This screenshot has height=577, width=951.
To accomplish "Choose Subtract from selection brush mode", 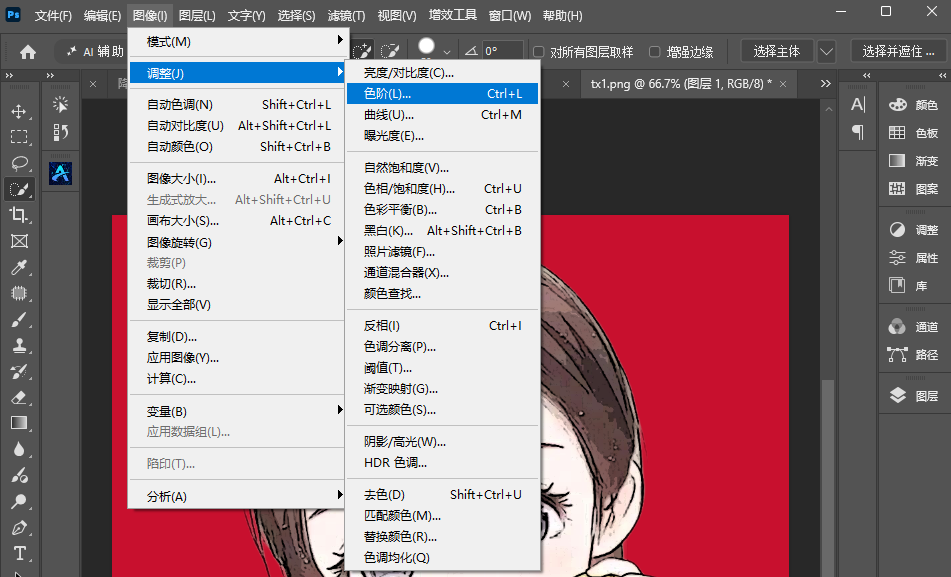I will coord(390,51).
